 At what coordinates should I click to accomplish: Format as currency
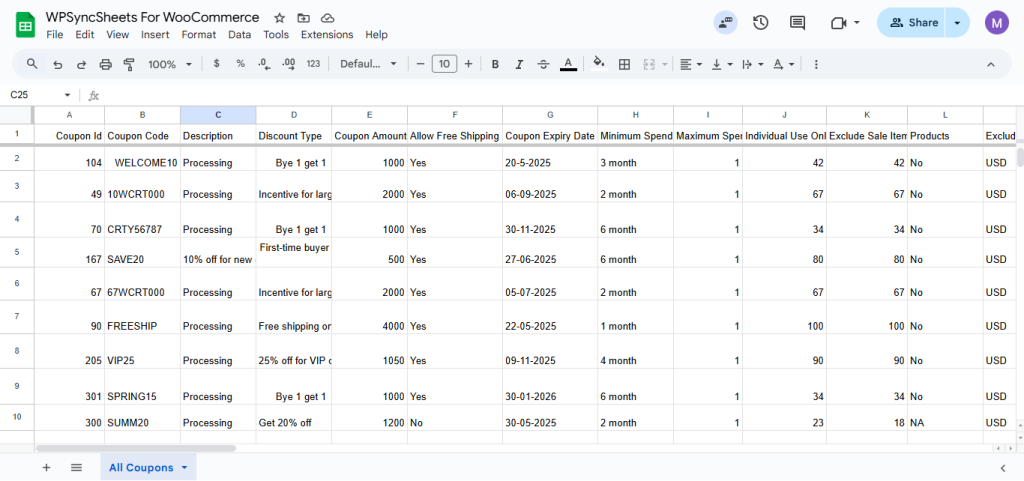(216, 64)
